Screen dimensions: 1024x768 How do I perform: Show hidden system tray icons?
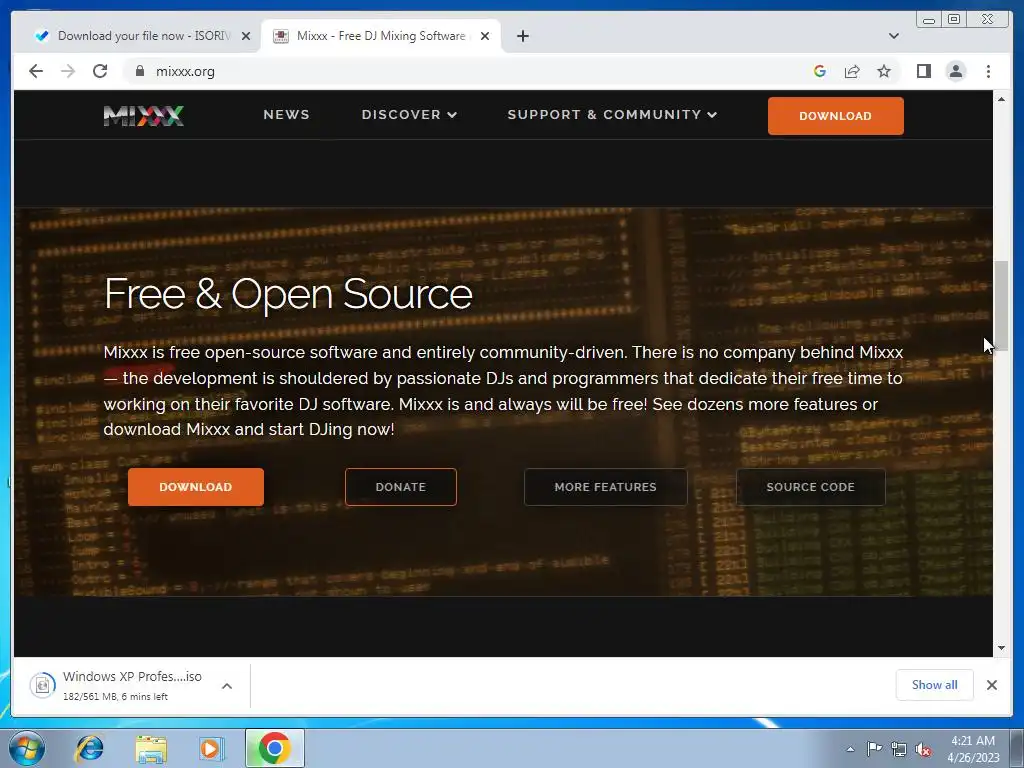click(850, 749)
